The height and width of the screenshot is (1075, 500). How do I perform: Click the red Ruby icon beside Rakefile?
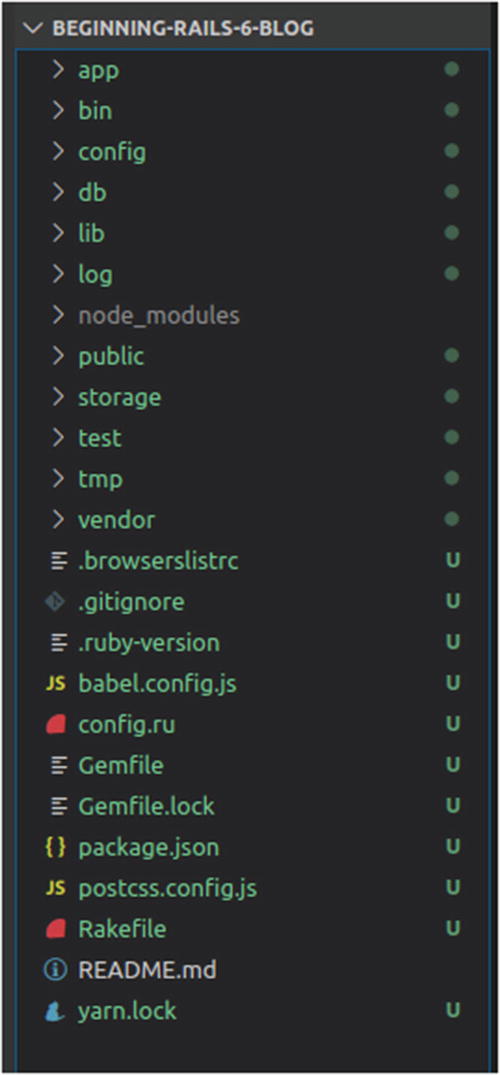coord(56,929)
